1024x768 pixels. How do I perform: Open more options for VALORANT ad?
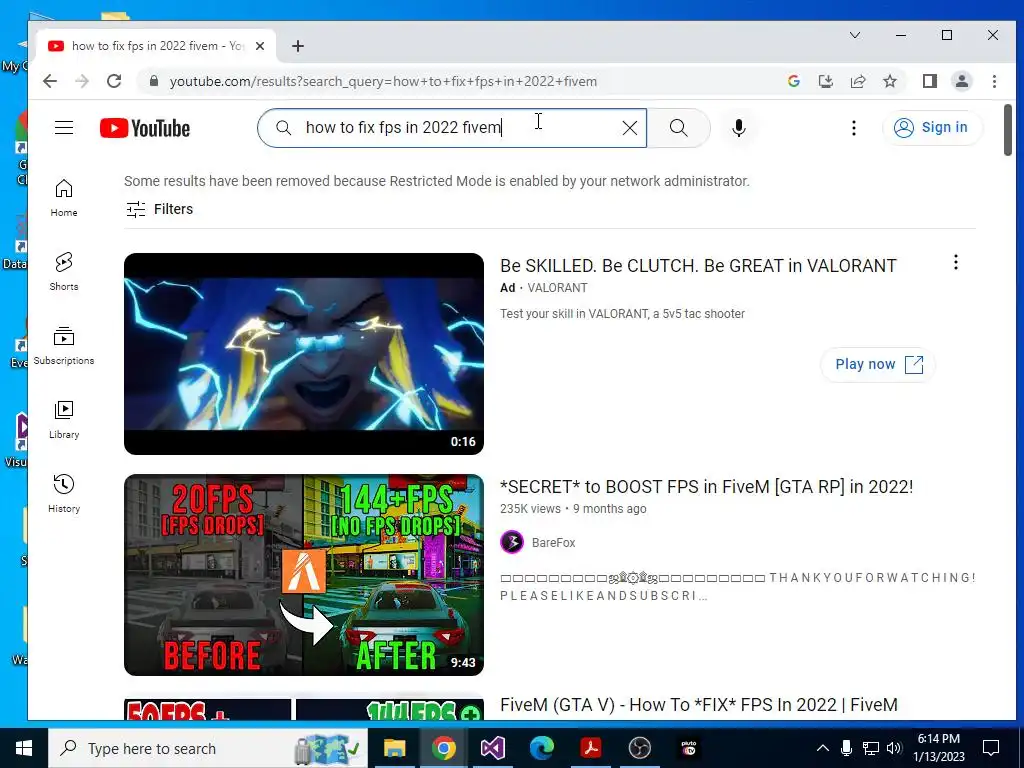click(x=955, y=263)
